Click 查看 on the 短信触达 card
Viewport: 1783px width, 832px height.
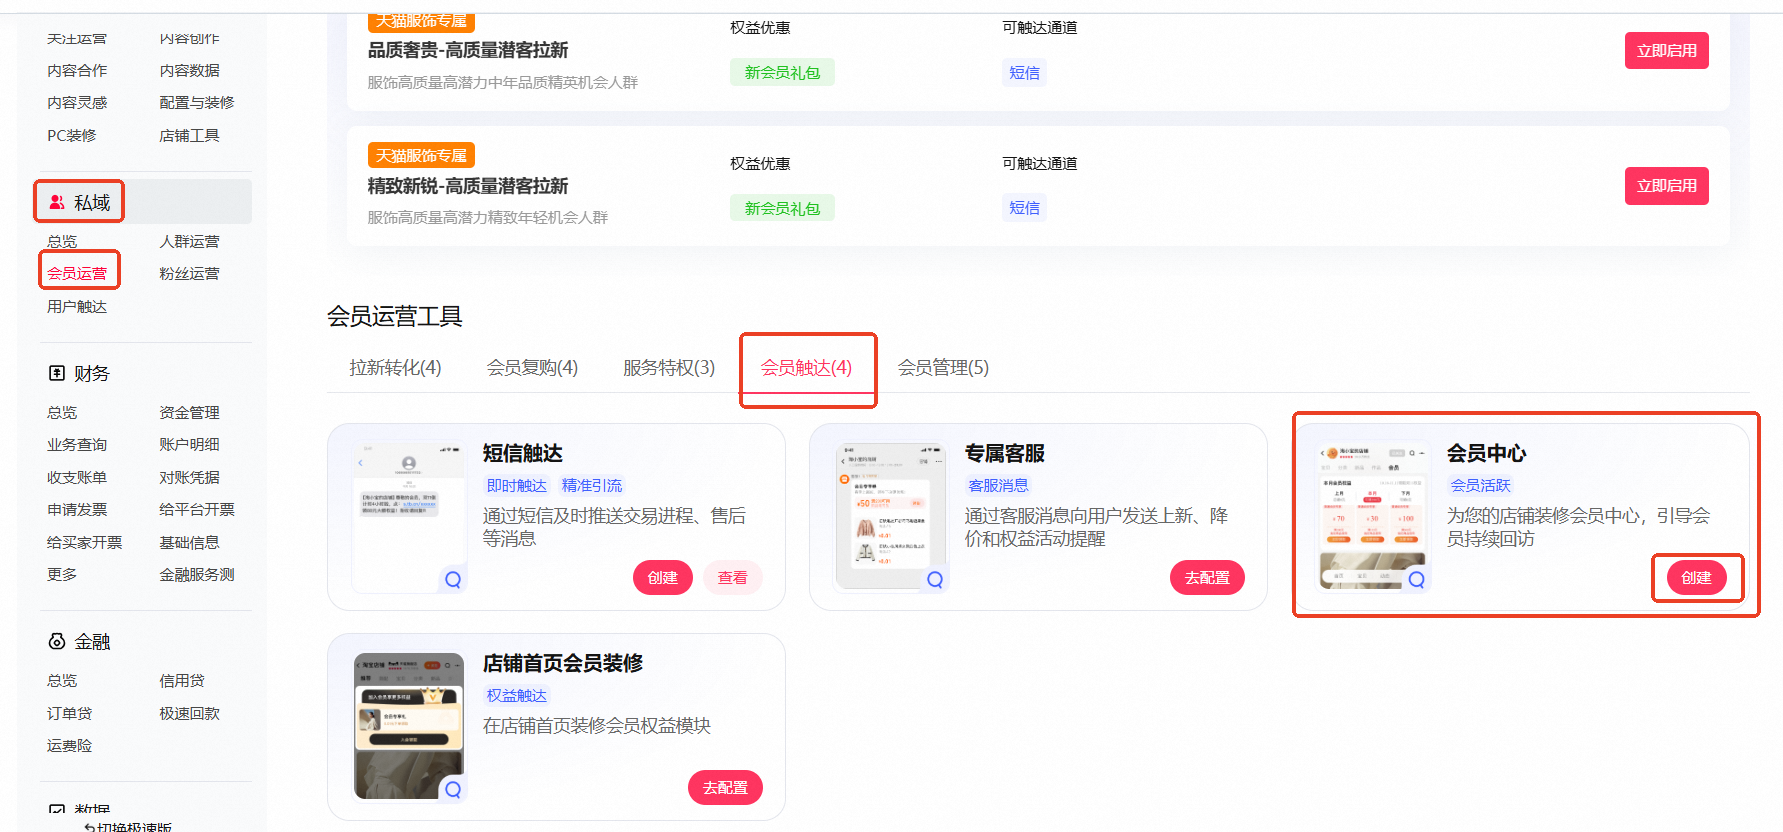[732, 578]
